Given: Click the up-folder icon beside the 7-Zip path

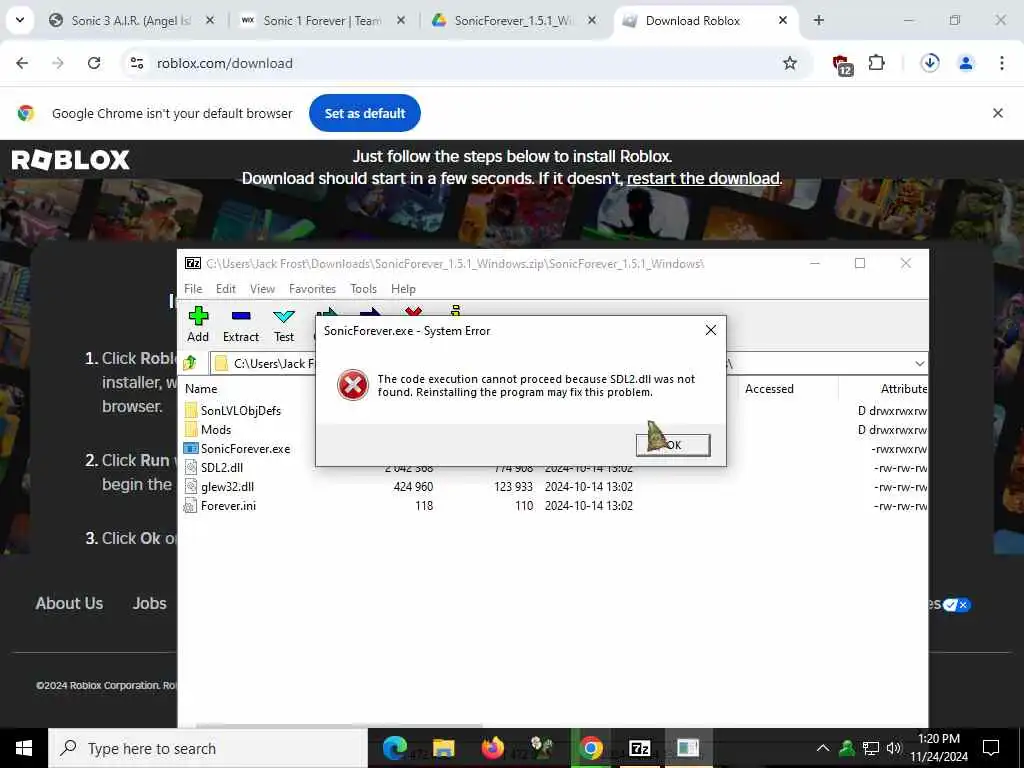Looking at the screenshot, I should [191, 363].
